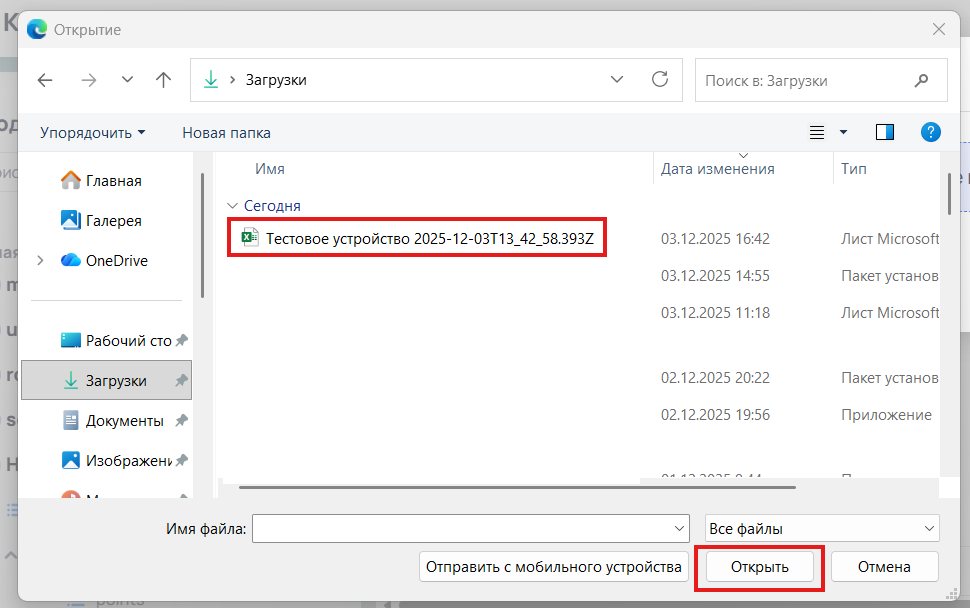Open the Help question mark icon

coord(930,132)
